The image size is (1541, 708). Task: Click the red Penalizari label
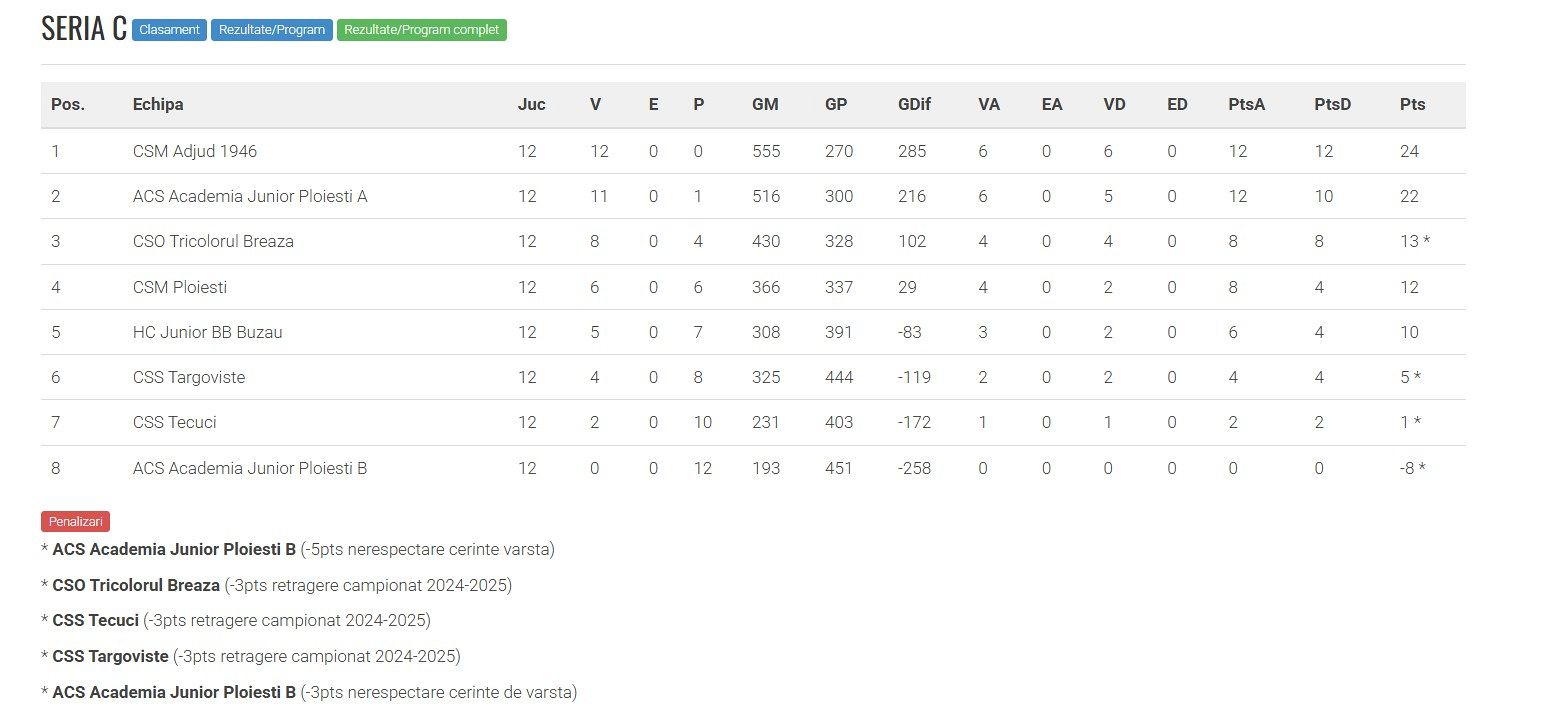point(76,521)
